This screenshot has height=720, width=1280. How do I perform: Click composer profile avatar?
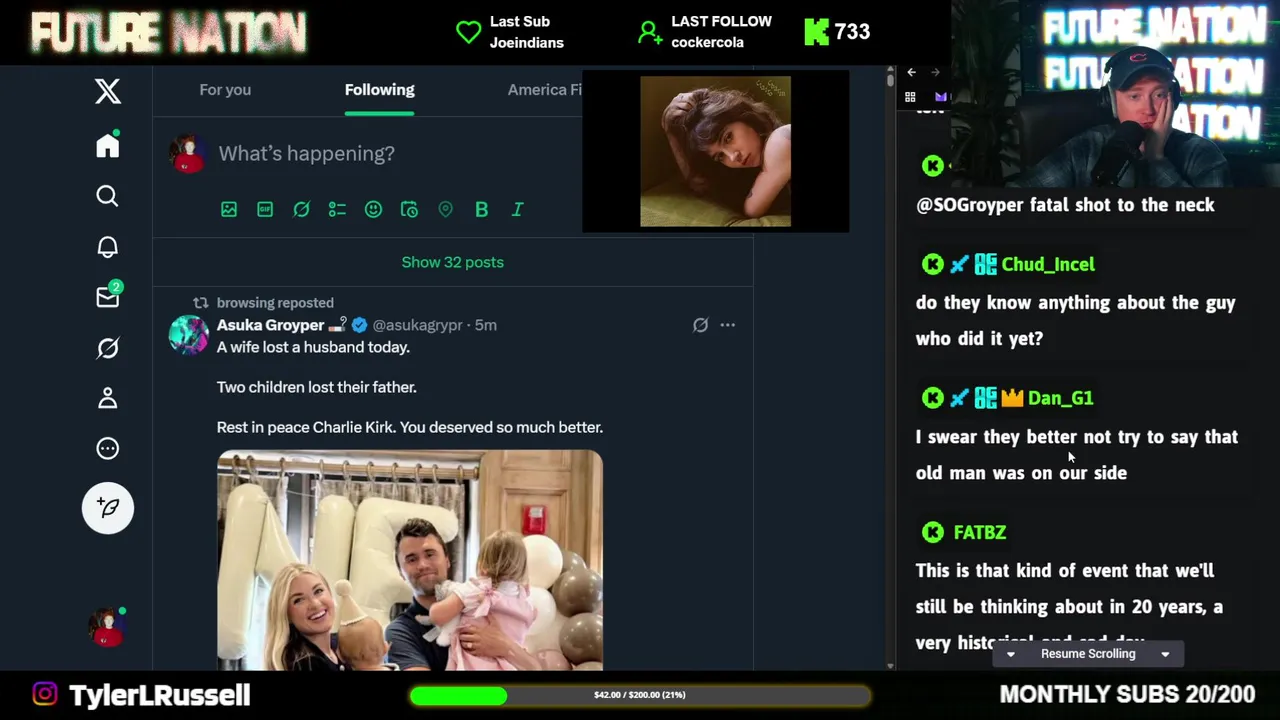click(187, 153)
